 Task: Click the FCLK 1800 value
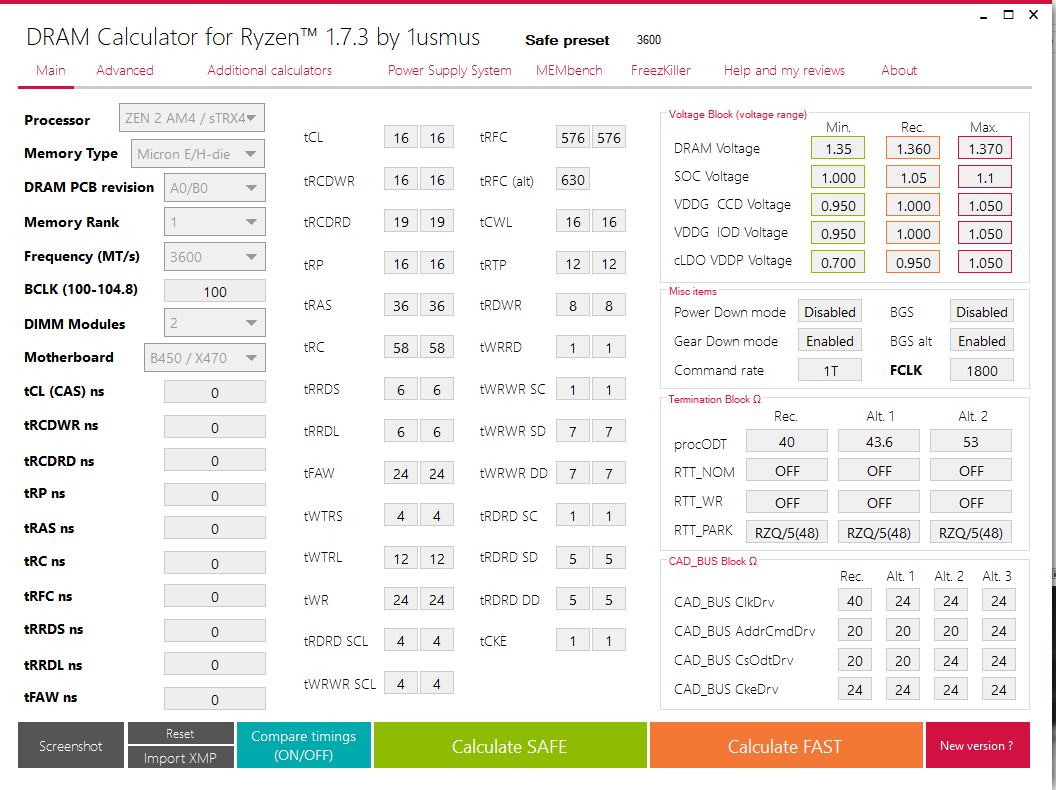[x=981, y=370]
